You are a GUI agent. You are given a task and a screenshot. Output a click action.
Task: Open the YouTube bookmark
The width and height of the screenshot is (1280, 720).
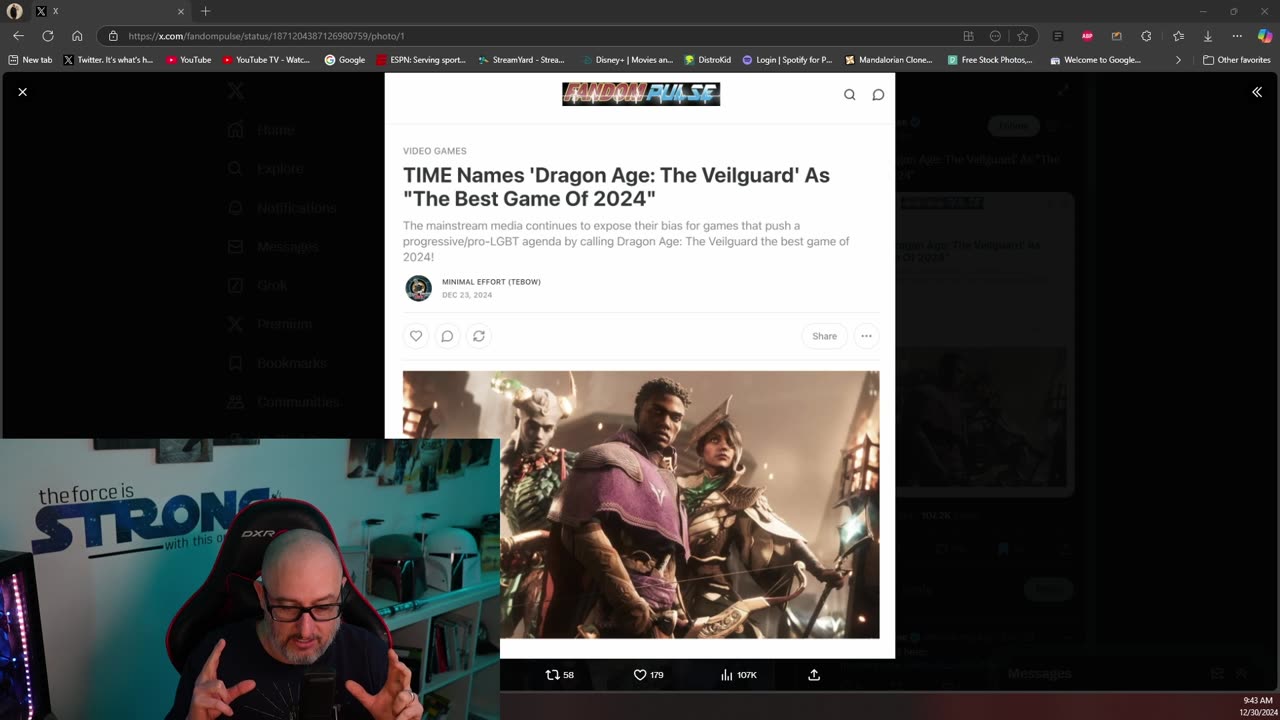(x=188, y=60)
